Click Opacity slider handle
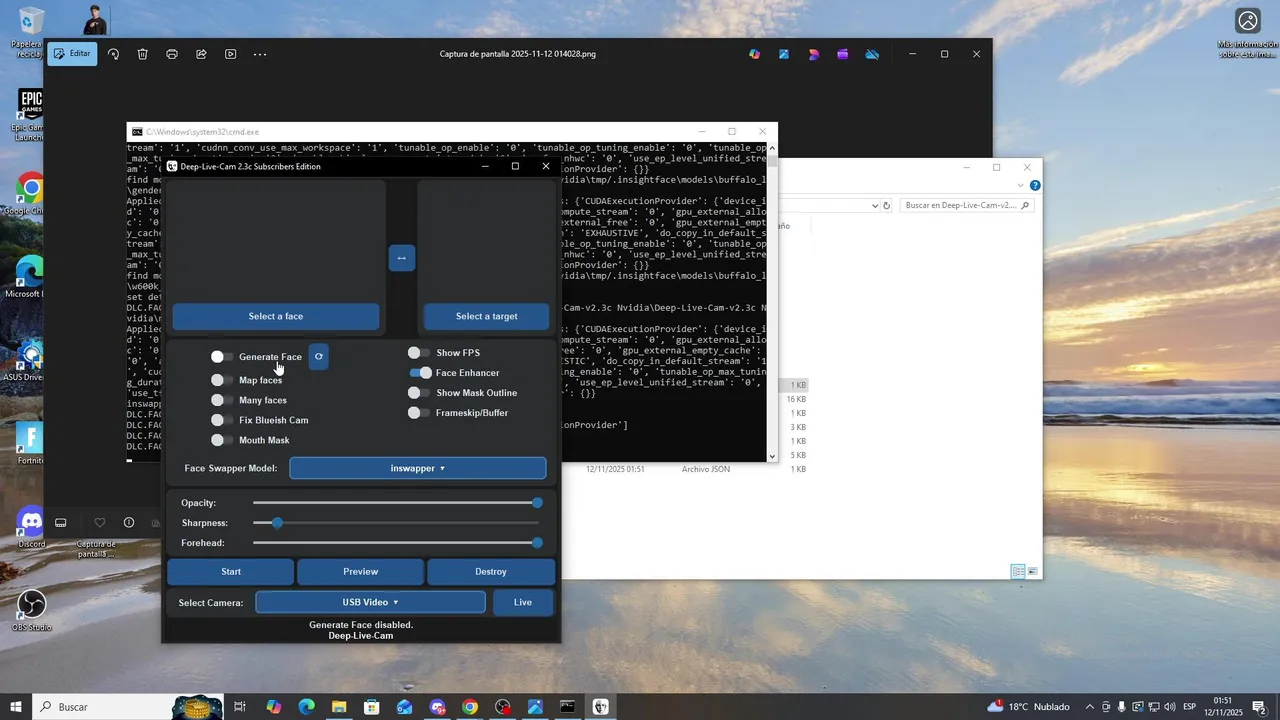The width and height of the screenshot is (1280, 720). pyautogui.click(x=537, y=503)
